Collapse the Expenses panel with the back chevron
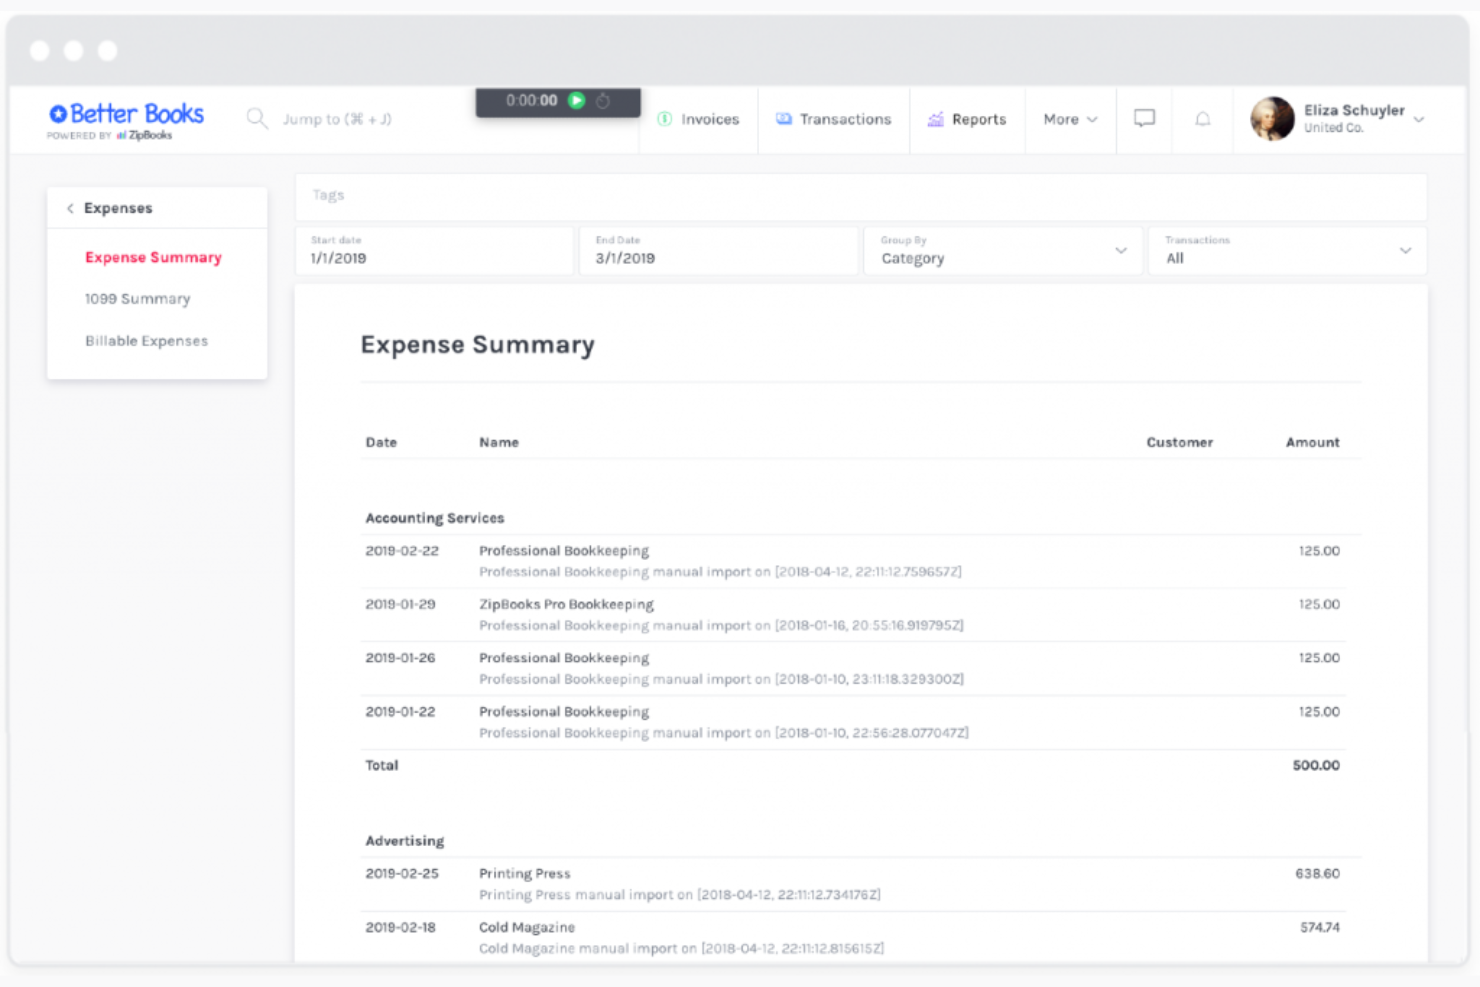The height and width of the screenshot is (987, 1480). coord(69,208)
